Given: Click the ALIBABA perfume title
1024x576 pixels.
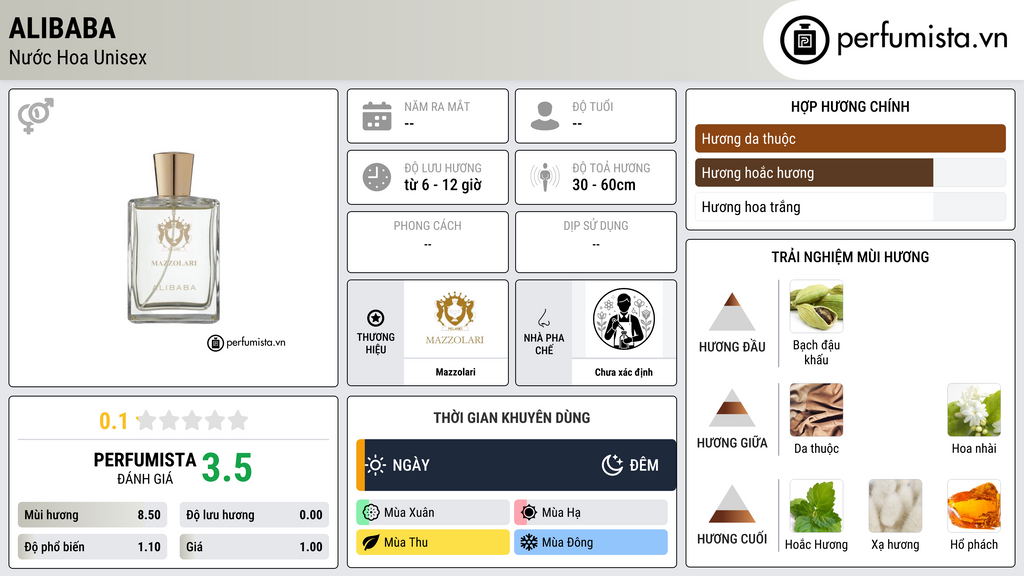Looking at the screenshot, I should [62, 28].
